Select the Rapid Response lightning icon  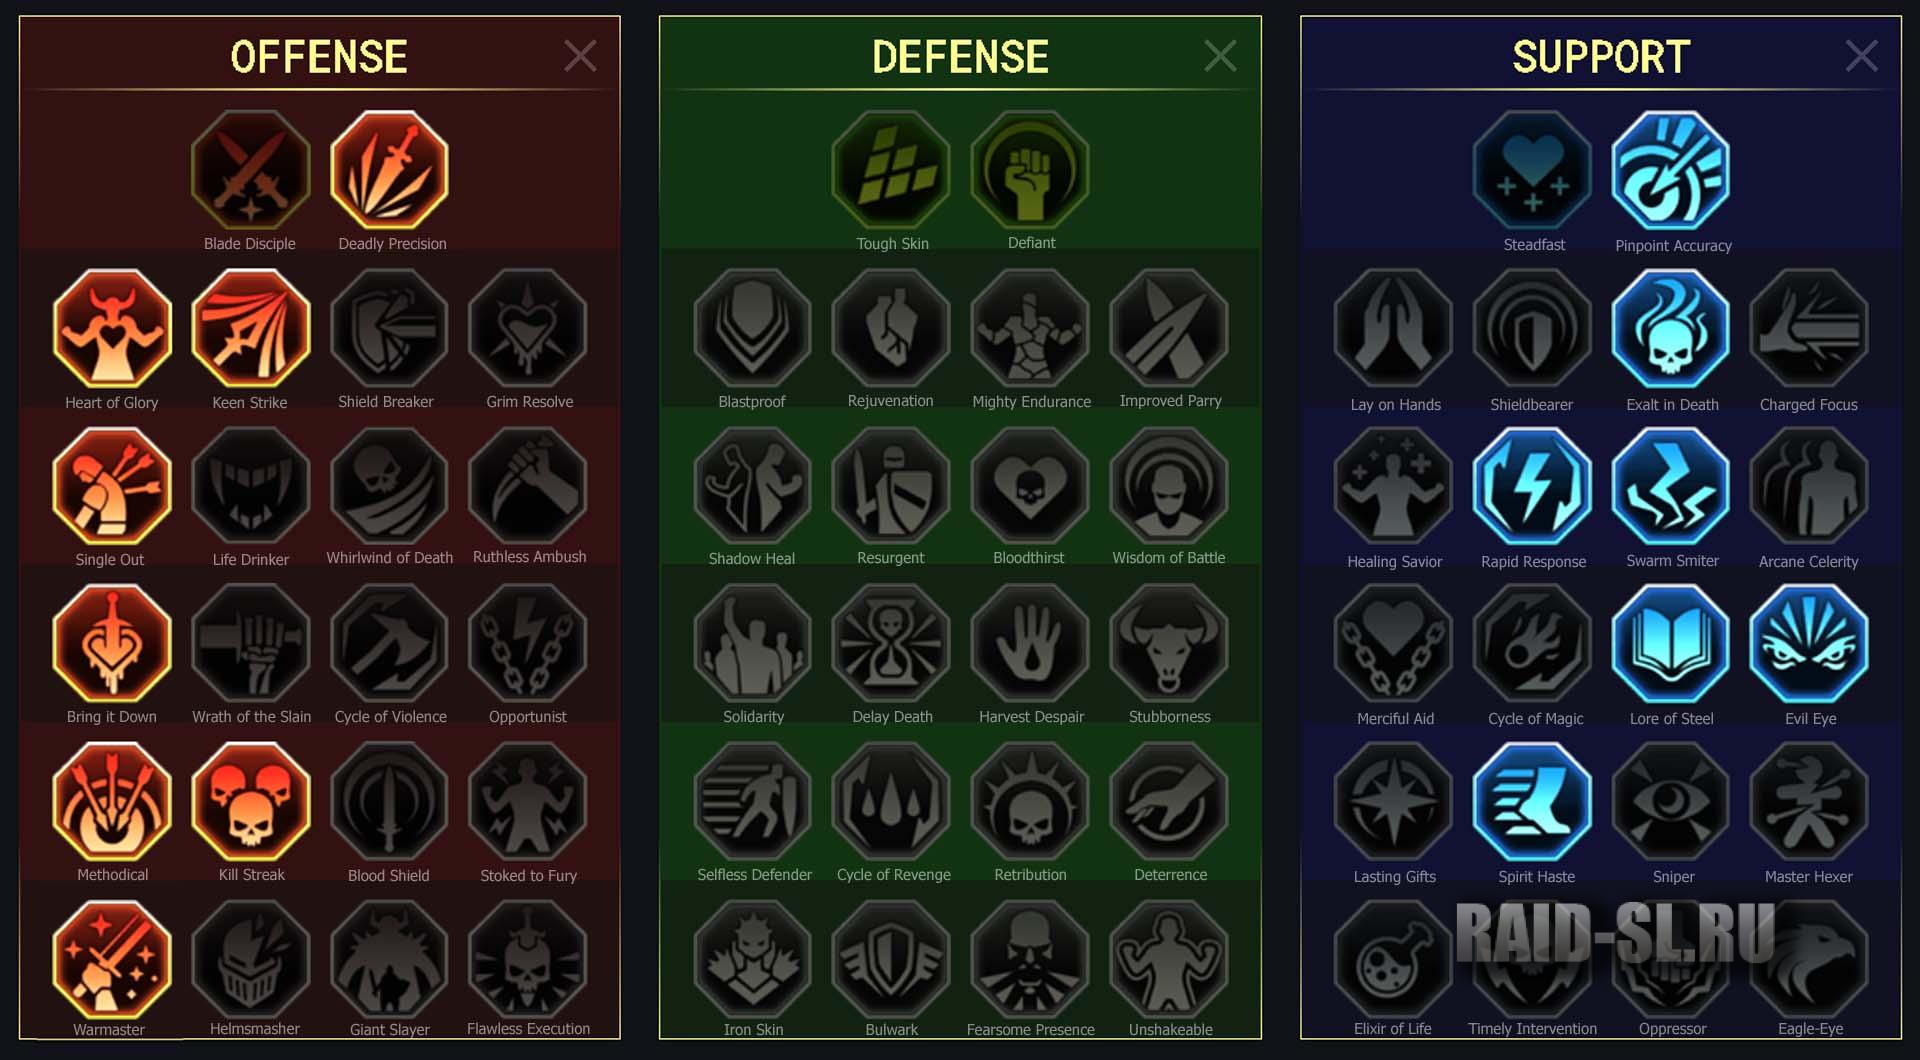coord(1533,487)
